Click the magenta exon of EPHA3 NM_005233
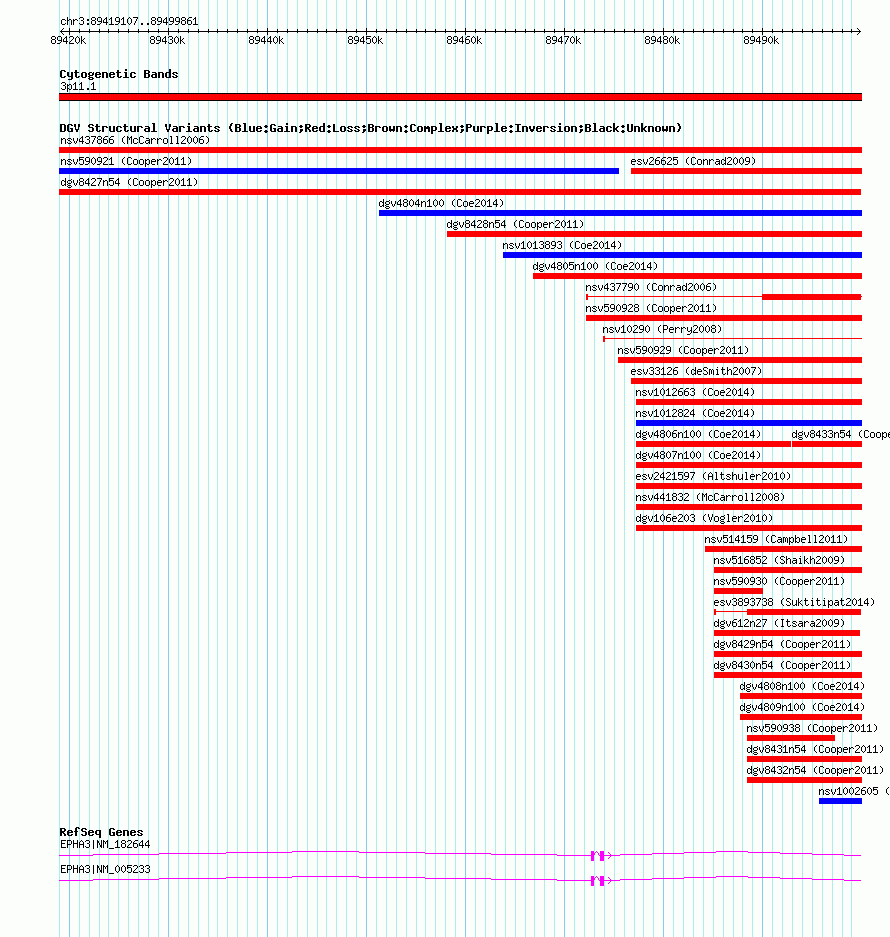 click(598, 881)
